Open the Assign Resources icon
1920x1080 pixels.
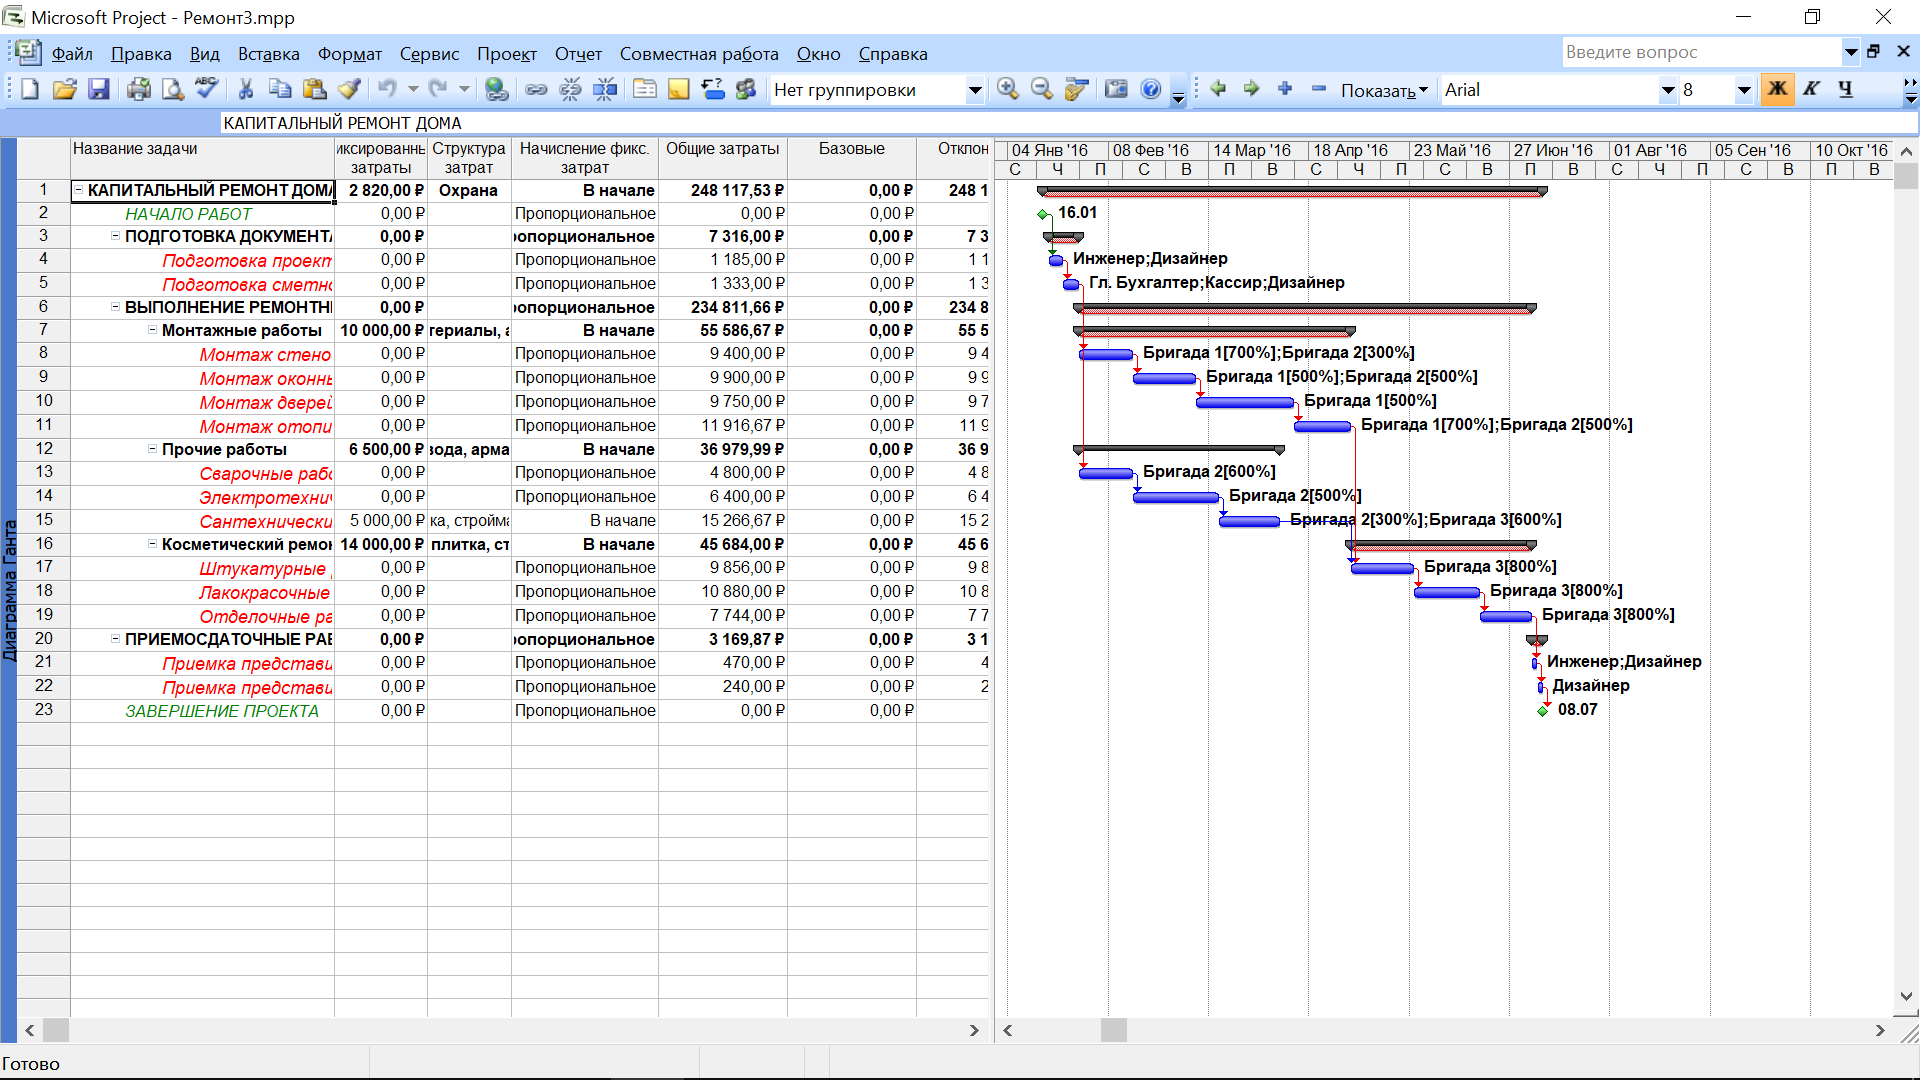(746, 90)
